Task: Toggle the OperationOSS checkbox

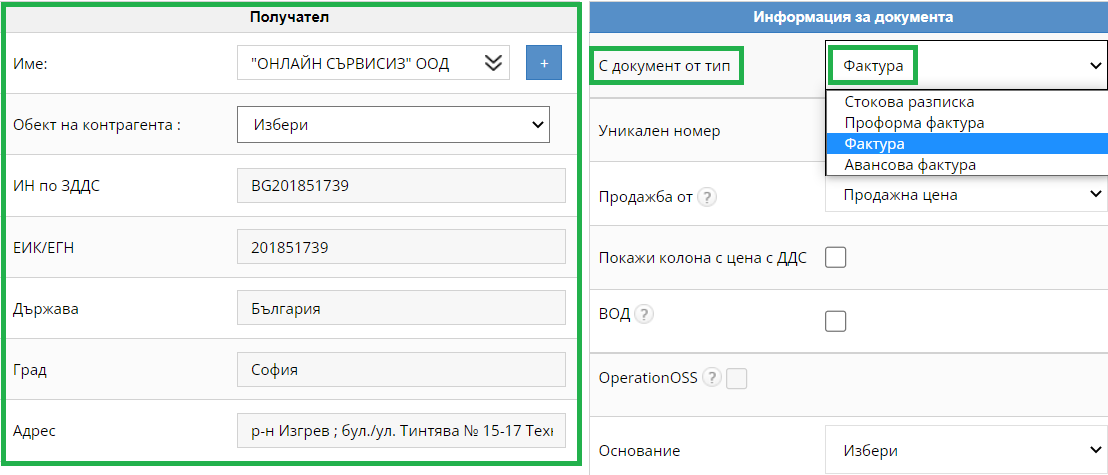Action: [x=737, y=379]
